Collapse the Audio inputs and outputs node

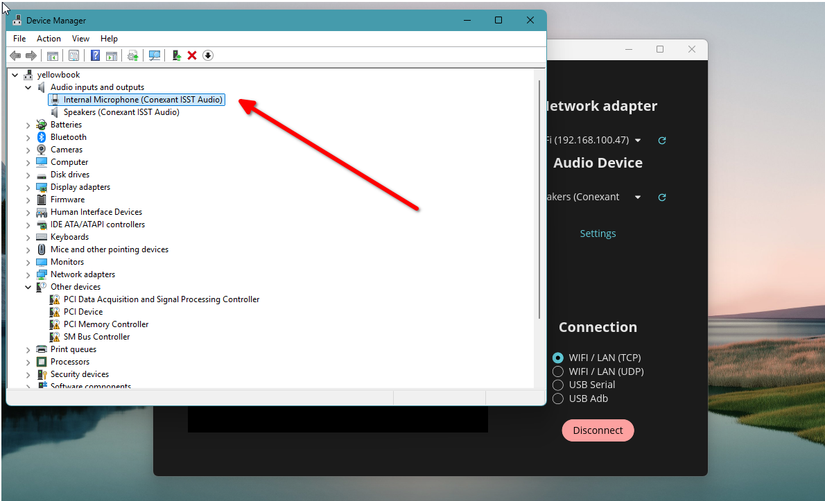point(28,87)
